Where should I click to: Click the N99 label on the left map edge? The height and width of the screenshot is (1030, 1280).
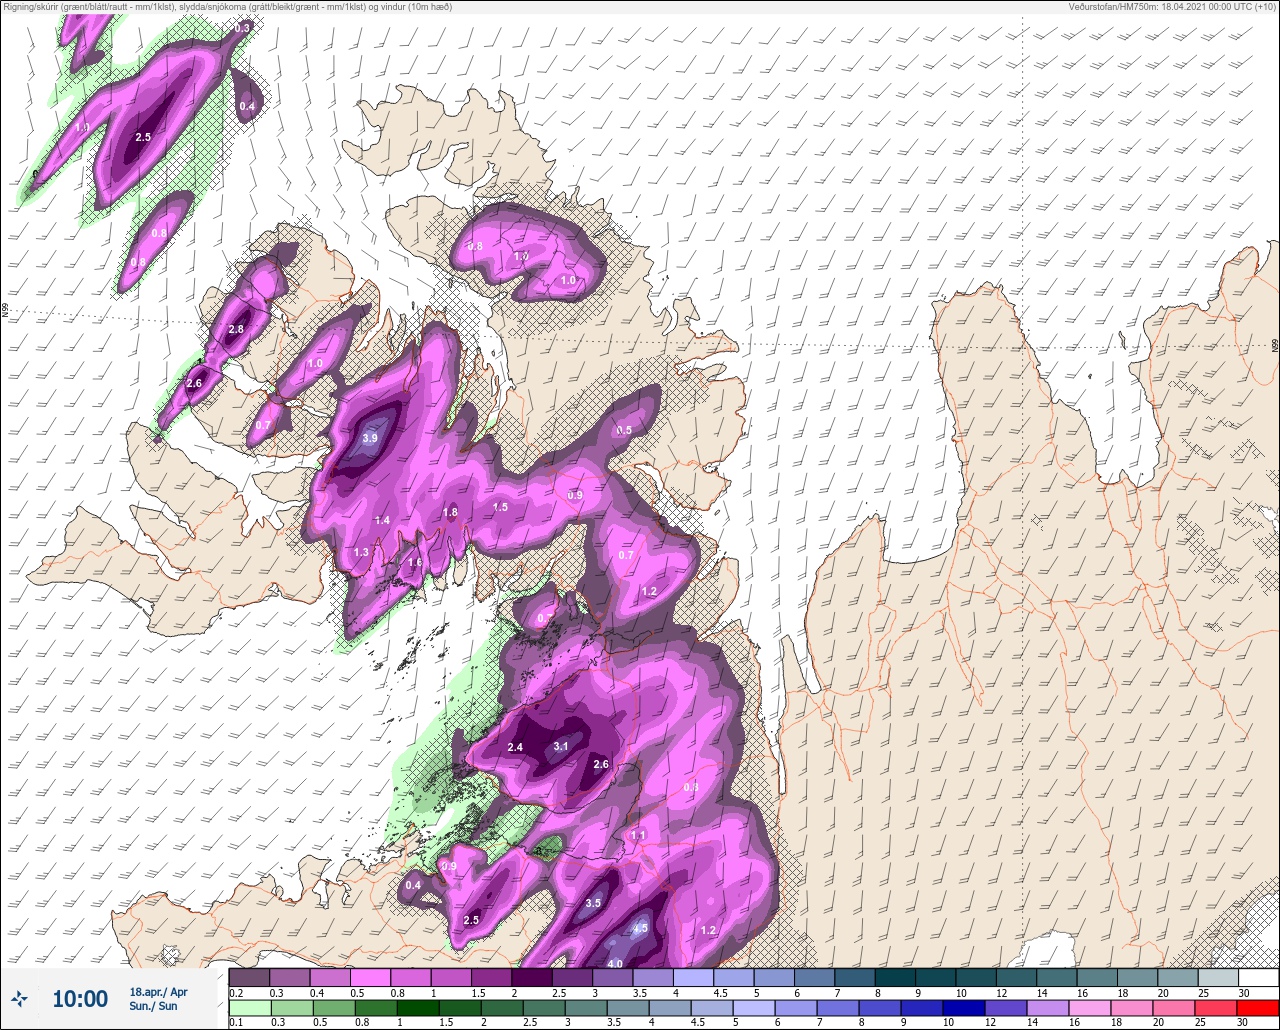tap(5, 312)
